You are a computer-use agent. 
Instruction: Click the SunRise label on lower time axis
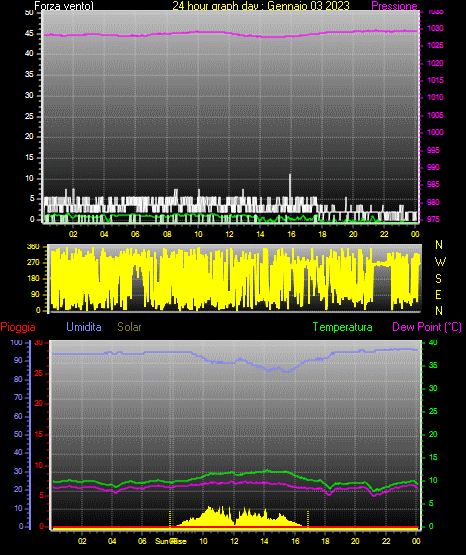click(171, 541)
